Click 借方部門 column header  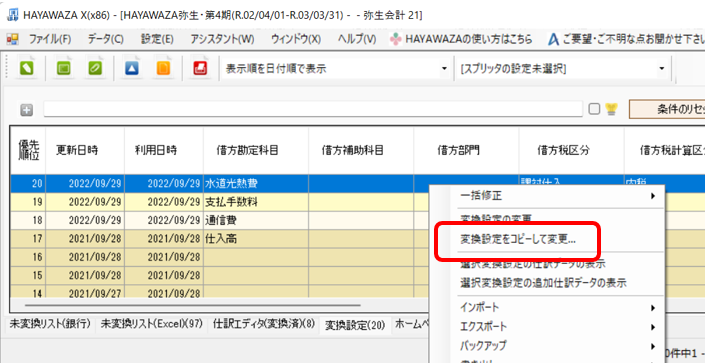tap(466, 150)
